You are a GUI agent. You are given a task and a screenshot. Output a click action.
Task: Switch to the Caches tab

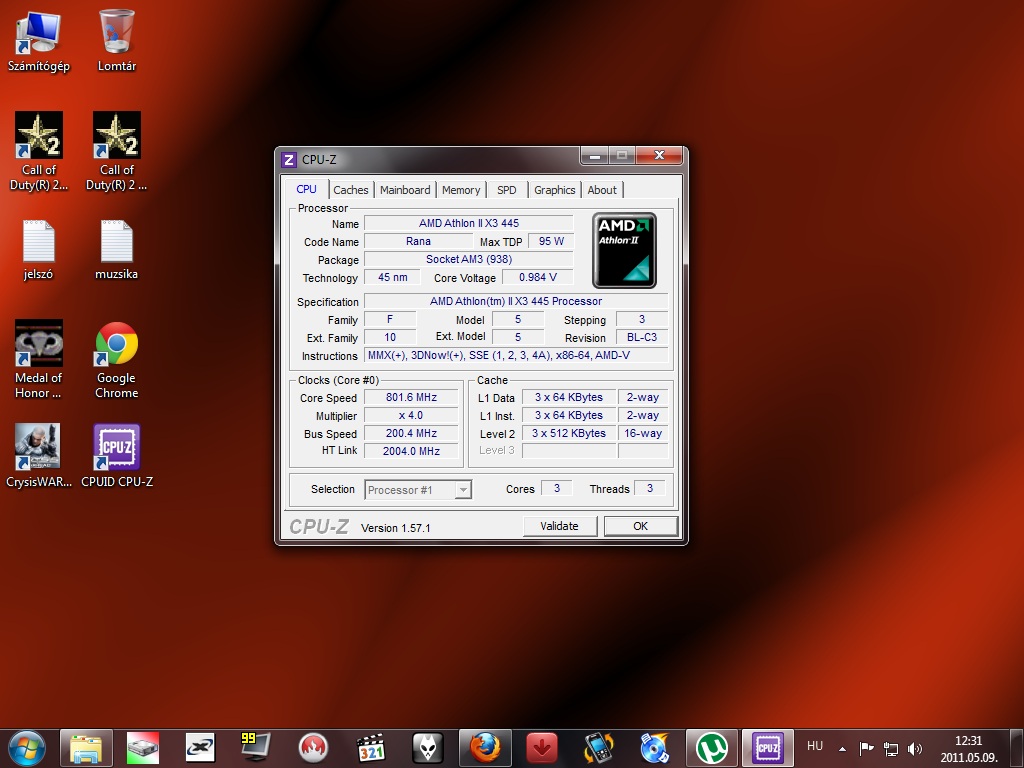point(351,190)
